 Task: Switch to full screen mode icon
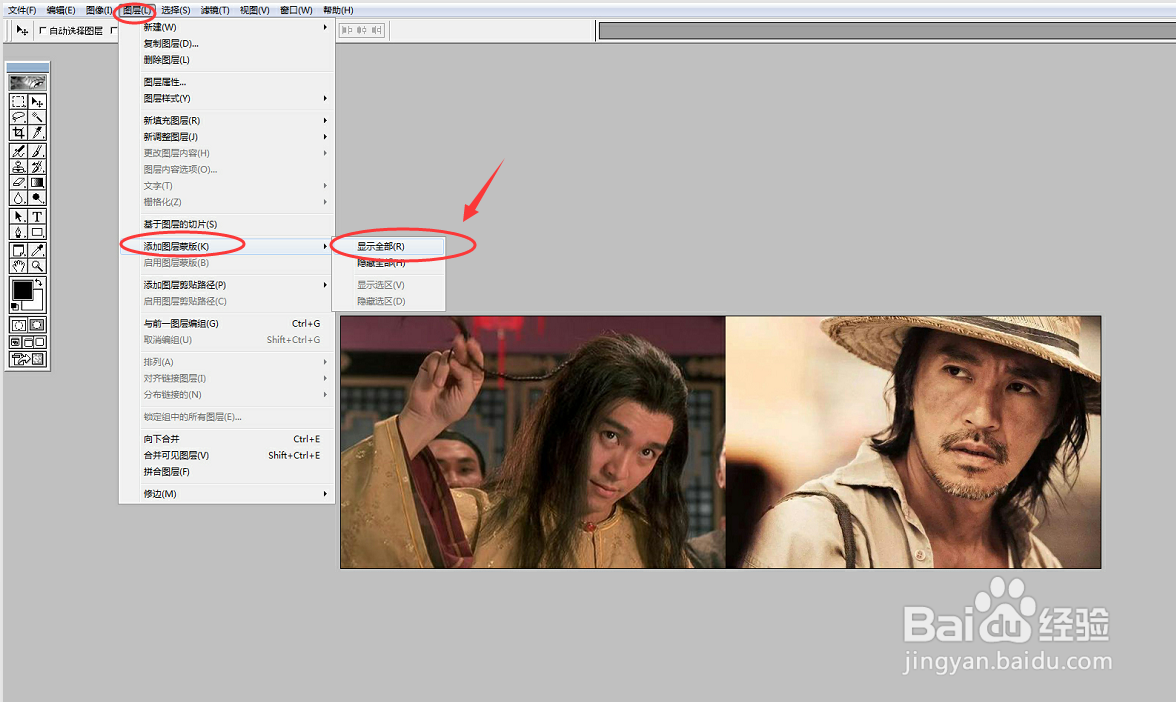click(x=40, y=342)
